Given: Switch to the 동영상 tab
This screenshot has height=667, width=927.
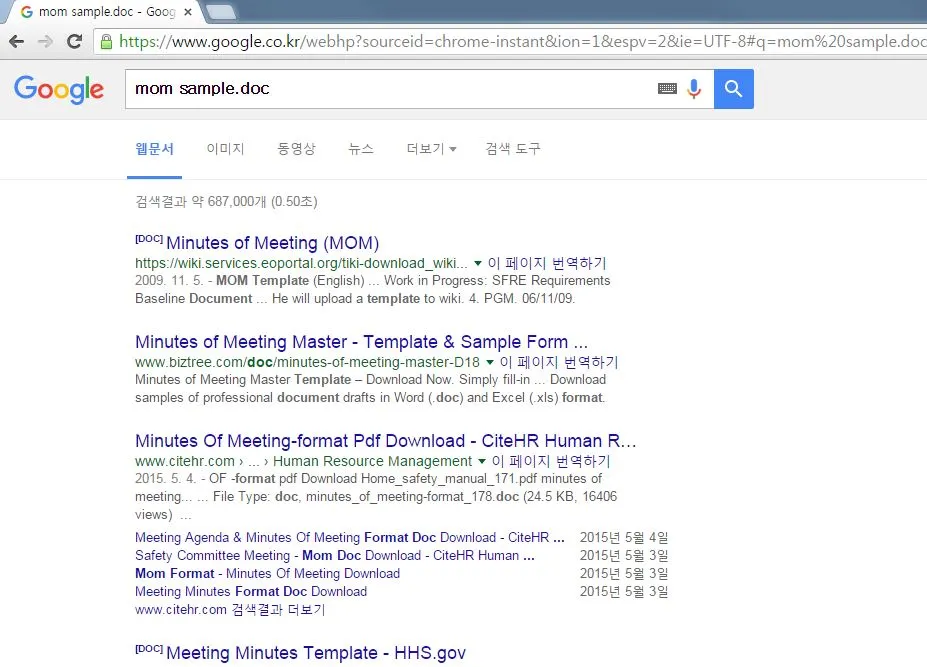Looking at the screenshot, I should (296, 149).
